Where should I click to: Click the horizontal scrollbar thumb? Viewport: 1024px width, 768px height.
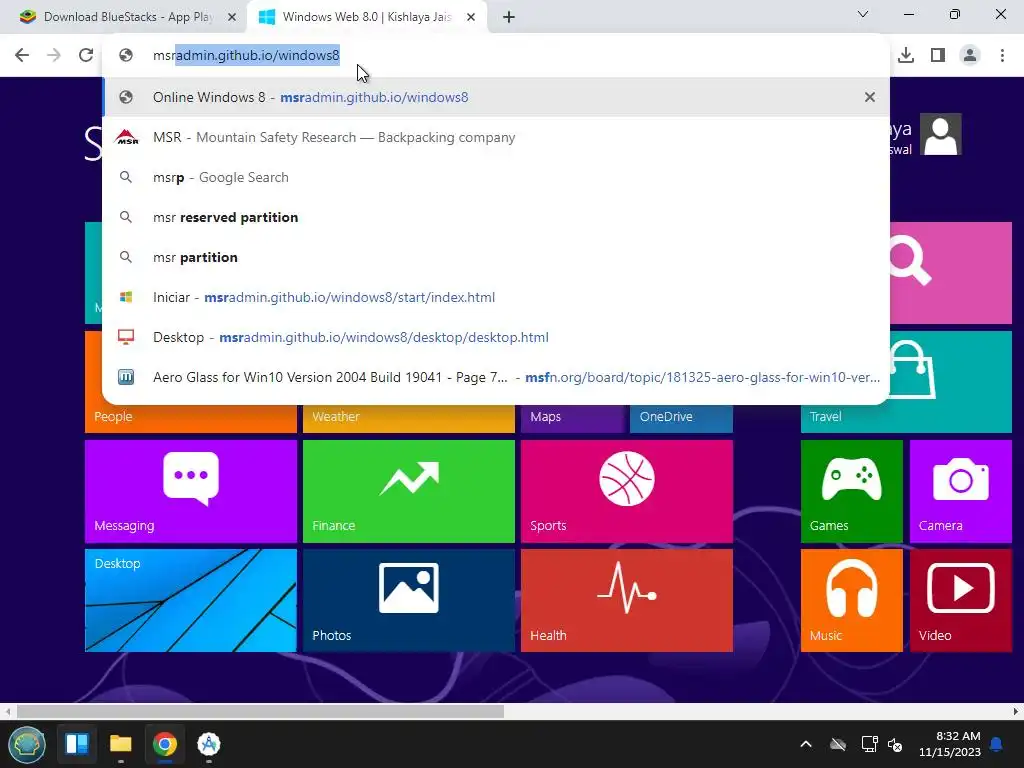(x=260, y=711)
